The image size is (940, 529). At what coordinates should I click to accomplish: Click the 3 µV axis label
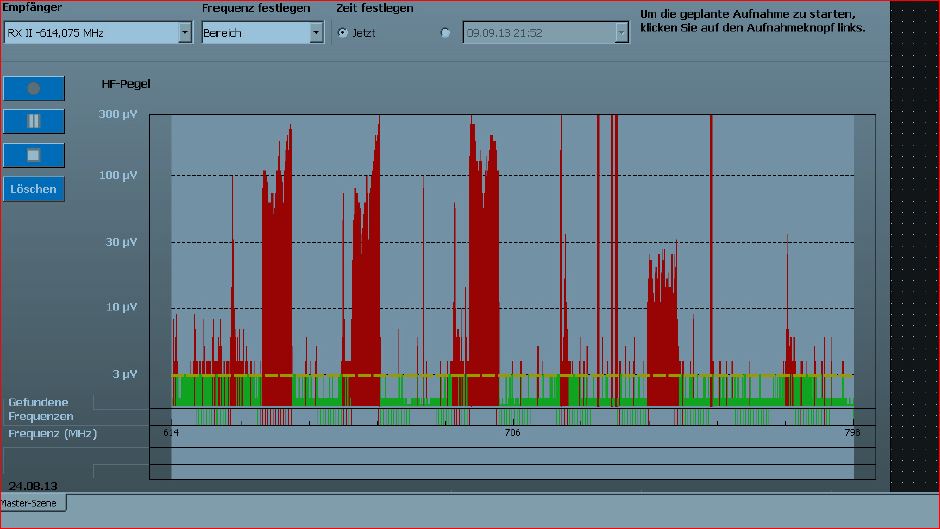coord(125,374)
